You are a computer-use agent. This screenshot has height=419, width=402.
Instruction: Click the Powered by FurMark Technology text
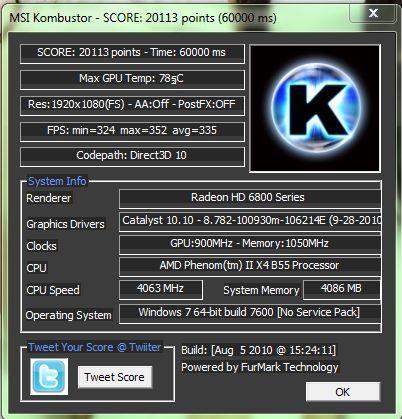260,367
